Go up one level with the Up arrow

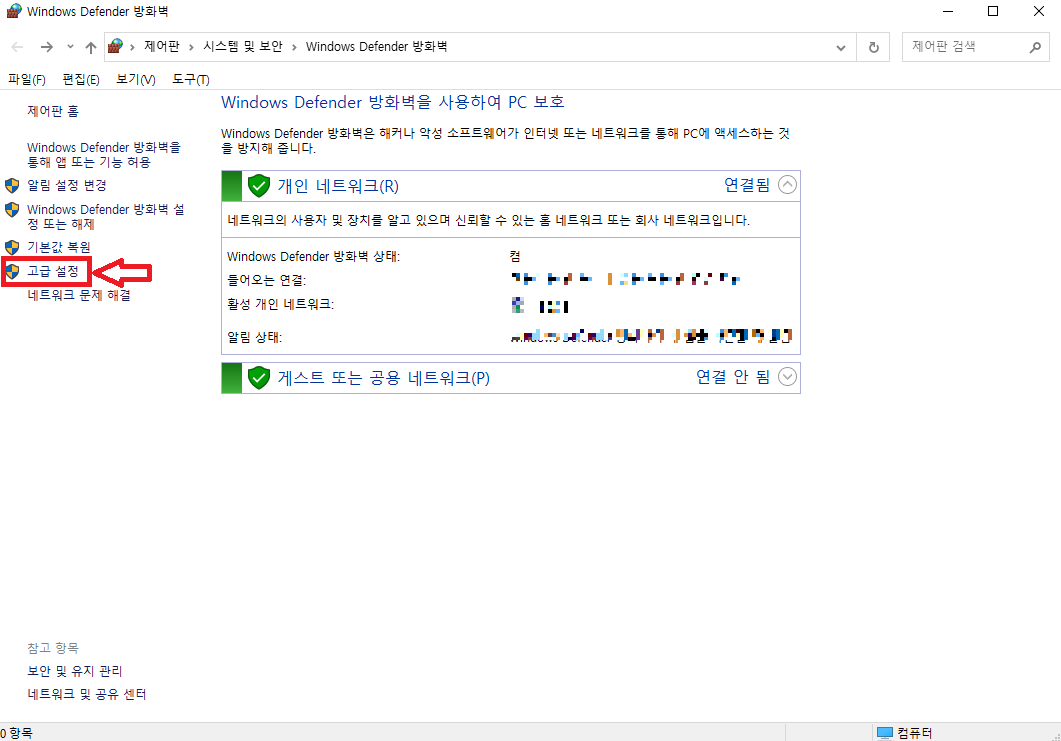91,47
